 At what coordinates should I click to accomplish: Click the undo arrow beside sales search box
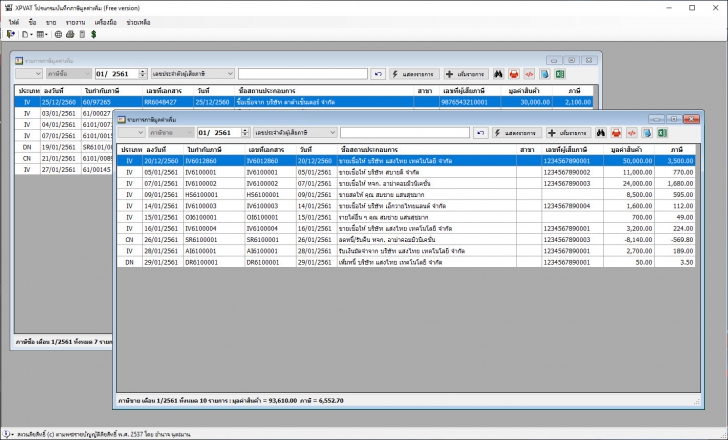481,133
